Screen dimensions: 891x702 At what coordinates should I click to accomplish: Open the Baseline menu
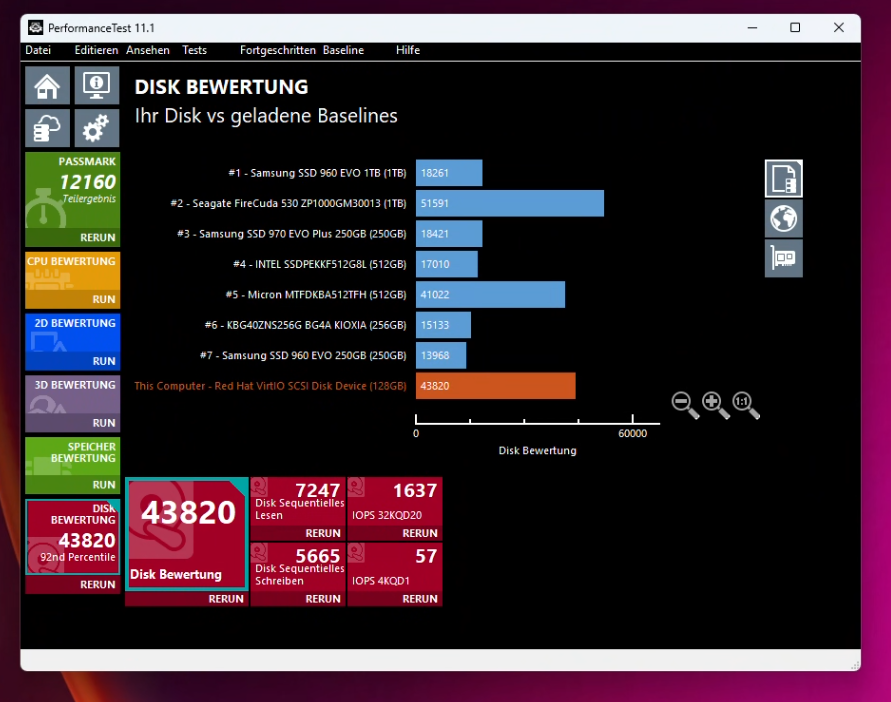tap(343, 50)
